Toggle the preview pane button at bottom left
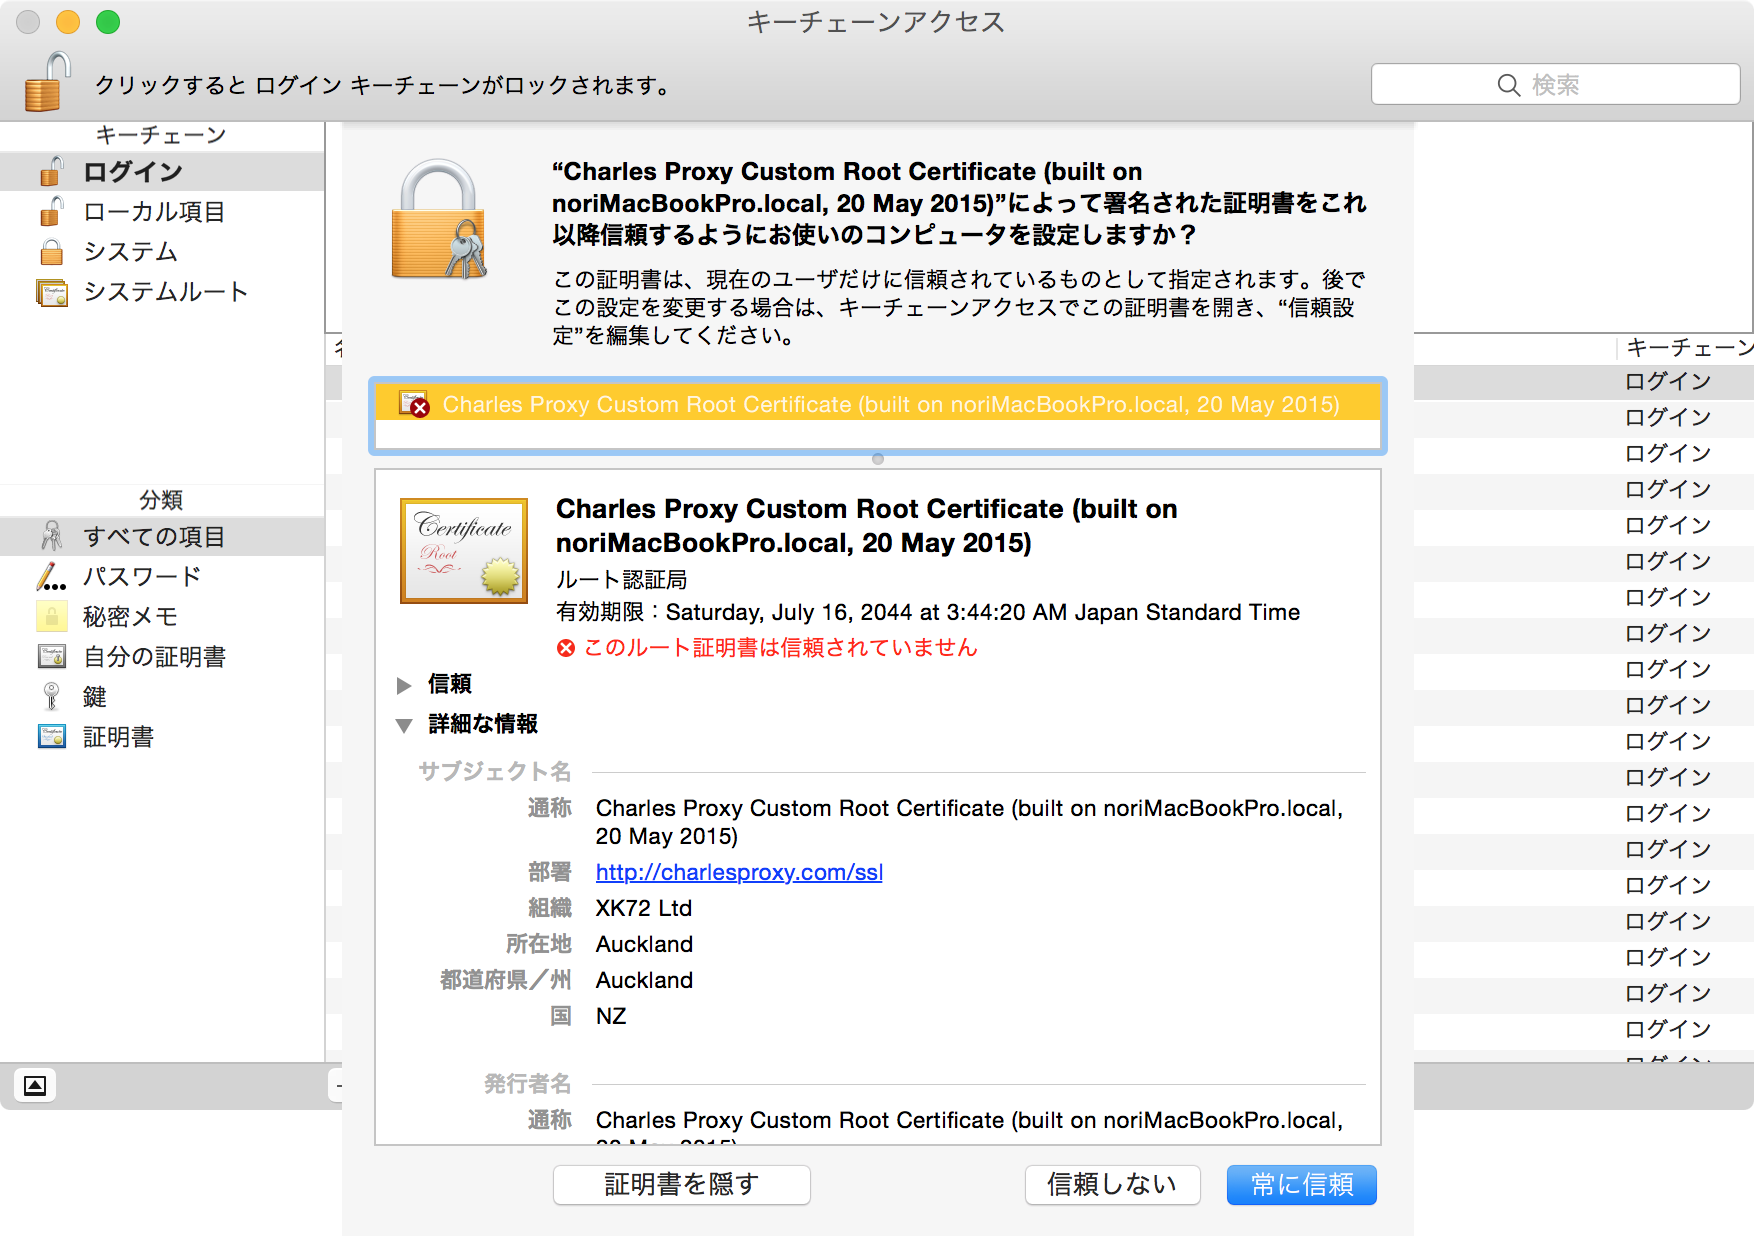1754x1236 pixels. pyautogui.click(x=35, y=1086)
